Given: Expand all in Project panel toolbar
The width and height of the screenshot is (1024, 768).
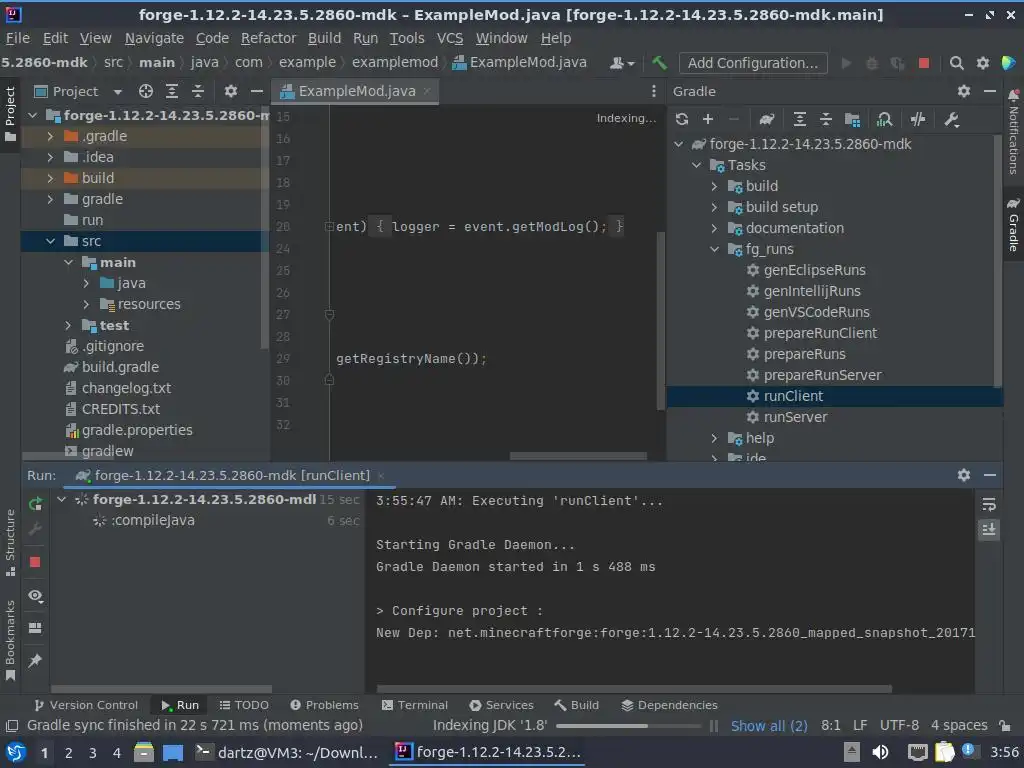Looking at the screenshot, I should point(172,91).
